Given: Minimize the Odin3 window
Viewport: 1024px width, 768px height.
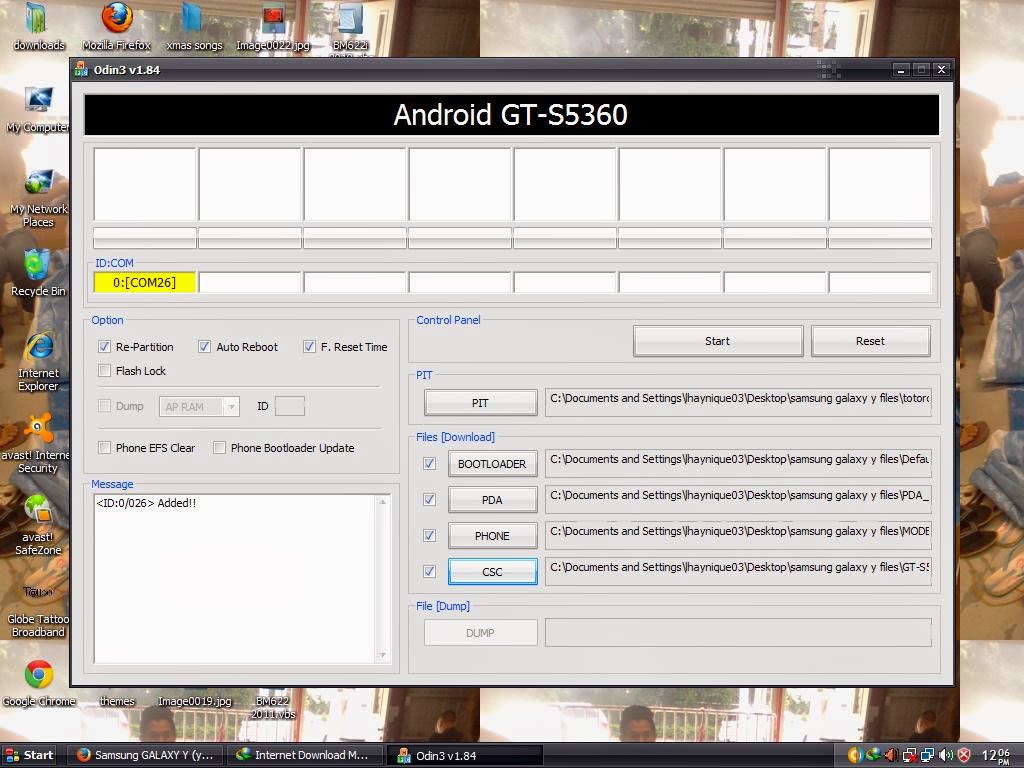Looking at the screenshot, I should pyautogui.click(x=901, y=69).
